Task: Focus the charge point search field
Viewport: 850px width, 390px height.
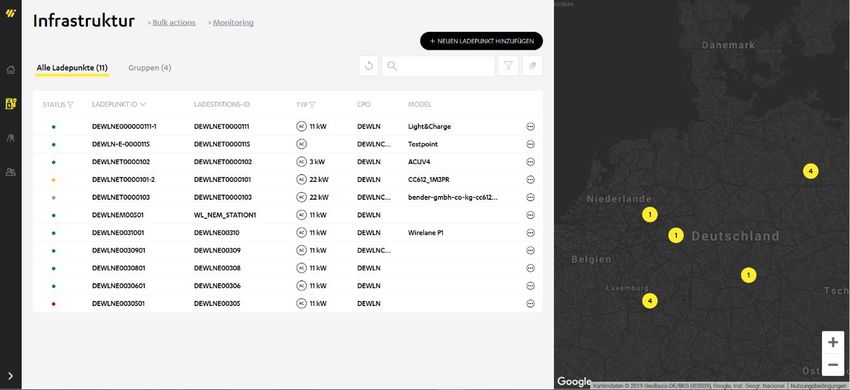Action: click(438, 66)
